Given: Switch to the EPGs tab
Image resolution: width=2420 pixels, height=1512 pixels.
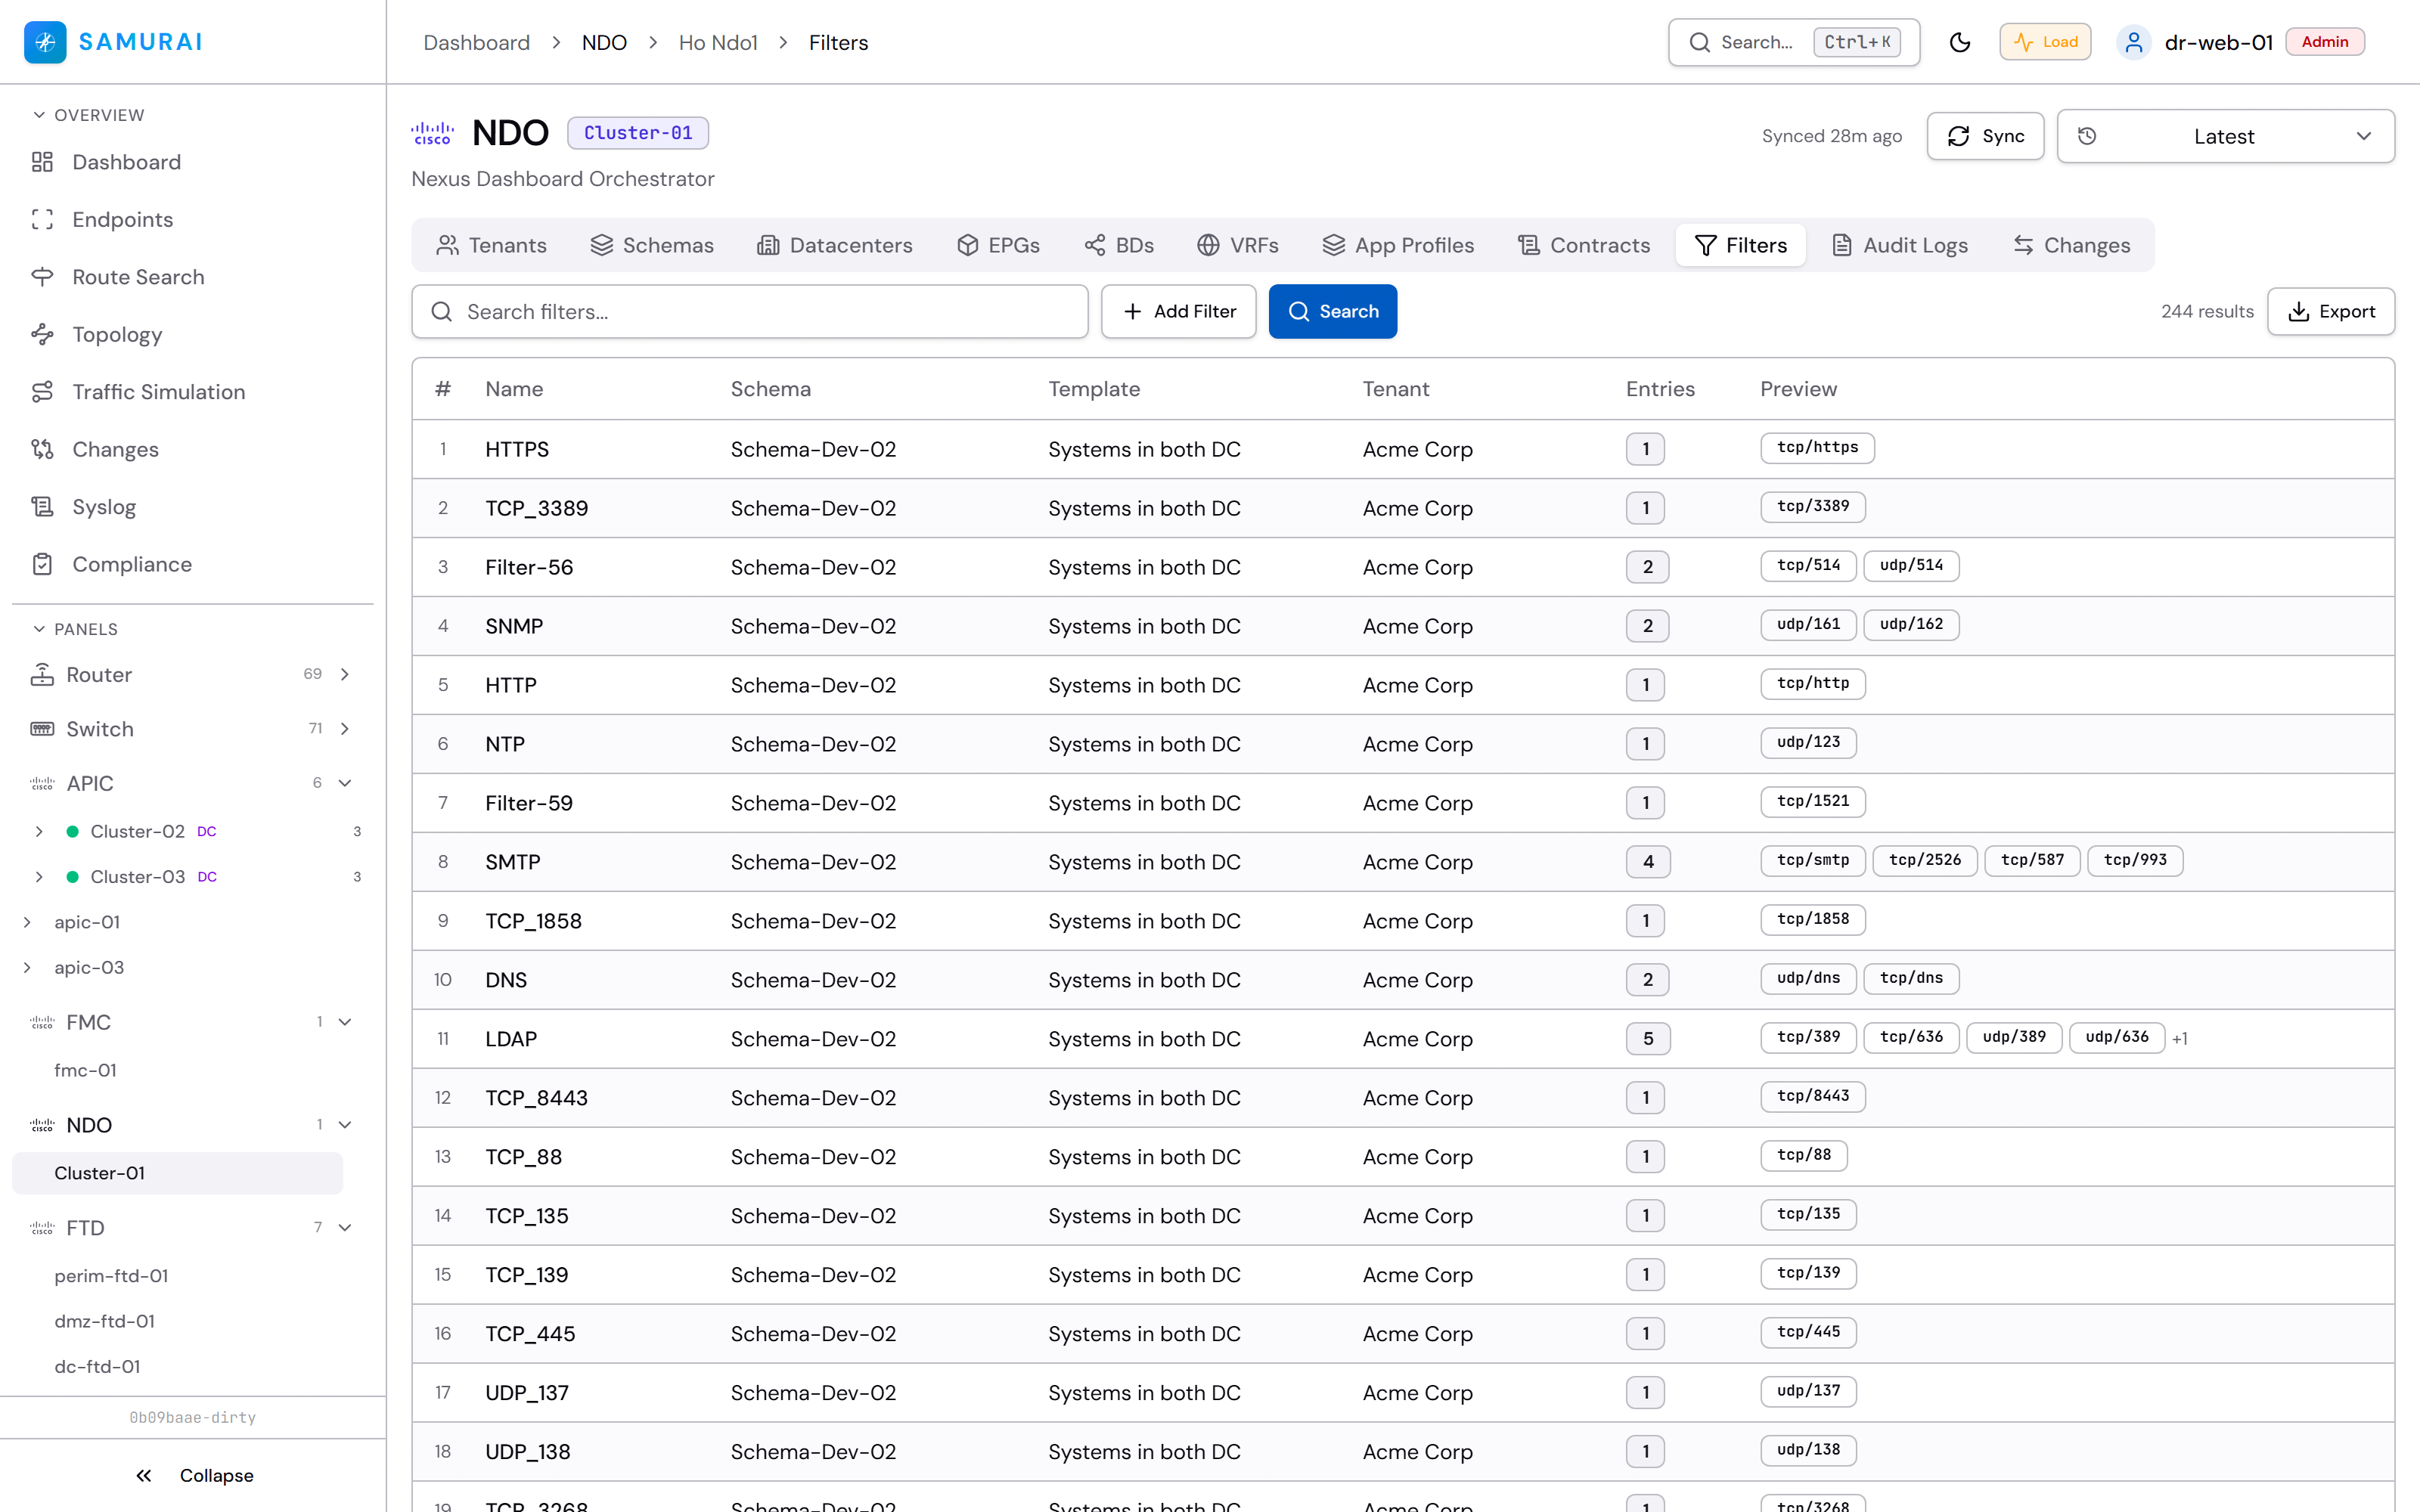Looking at the screenshot, I should coord(999,245).
